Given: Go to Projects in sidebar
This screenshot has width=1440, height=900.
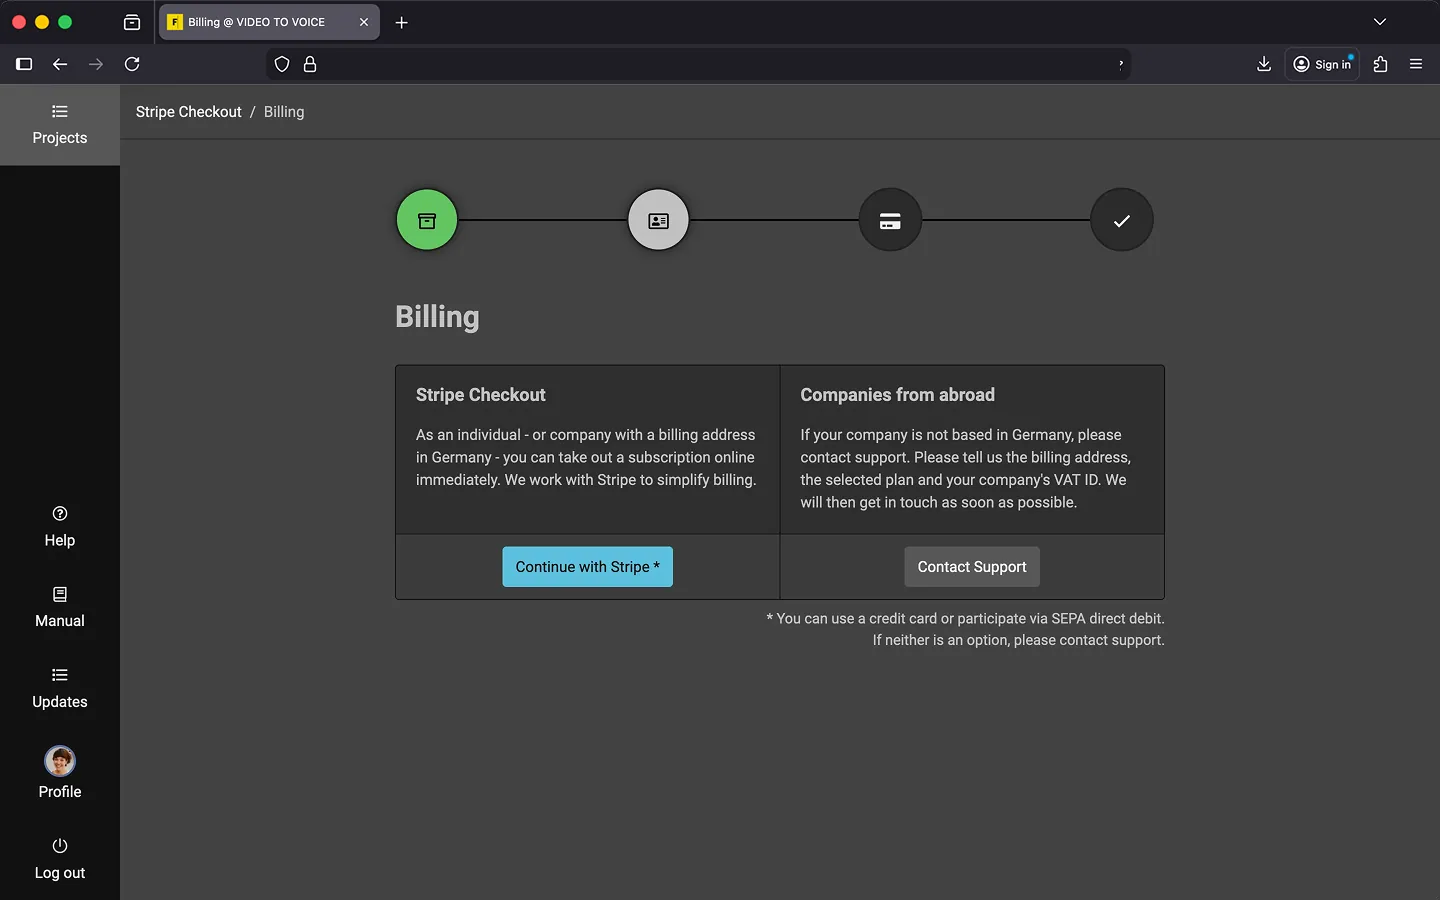Looking at the screenshot, I should click(x=60, y=125).
